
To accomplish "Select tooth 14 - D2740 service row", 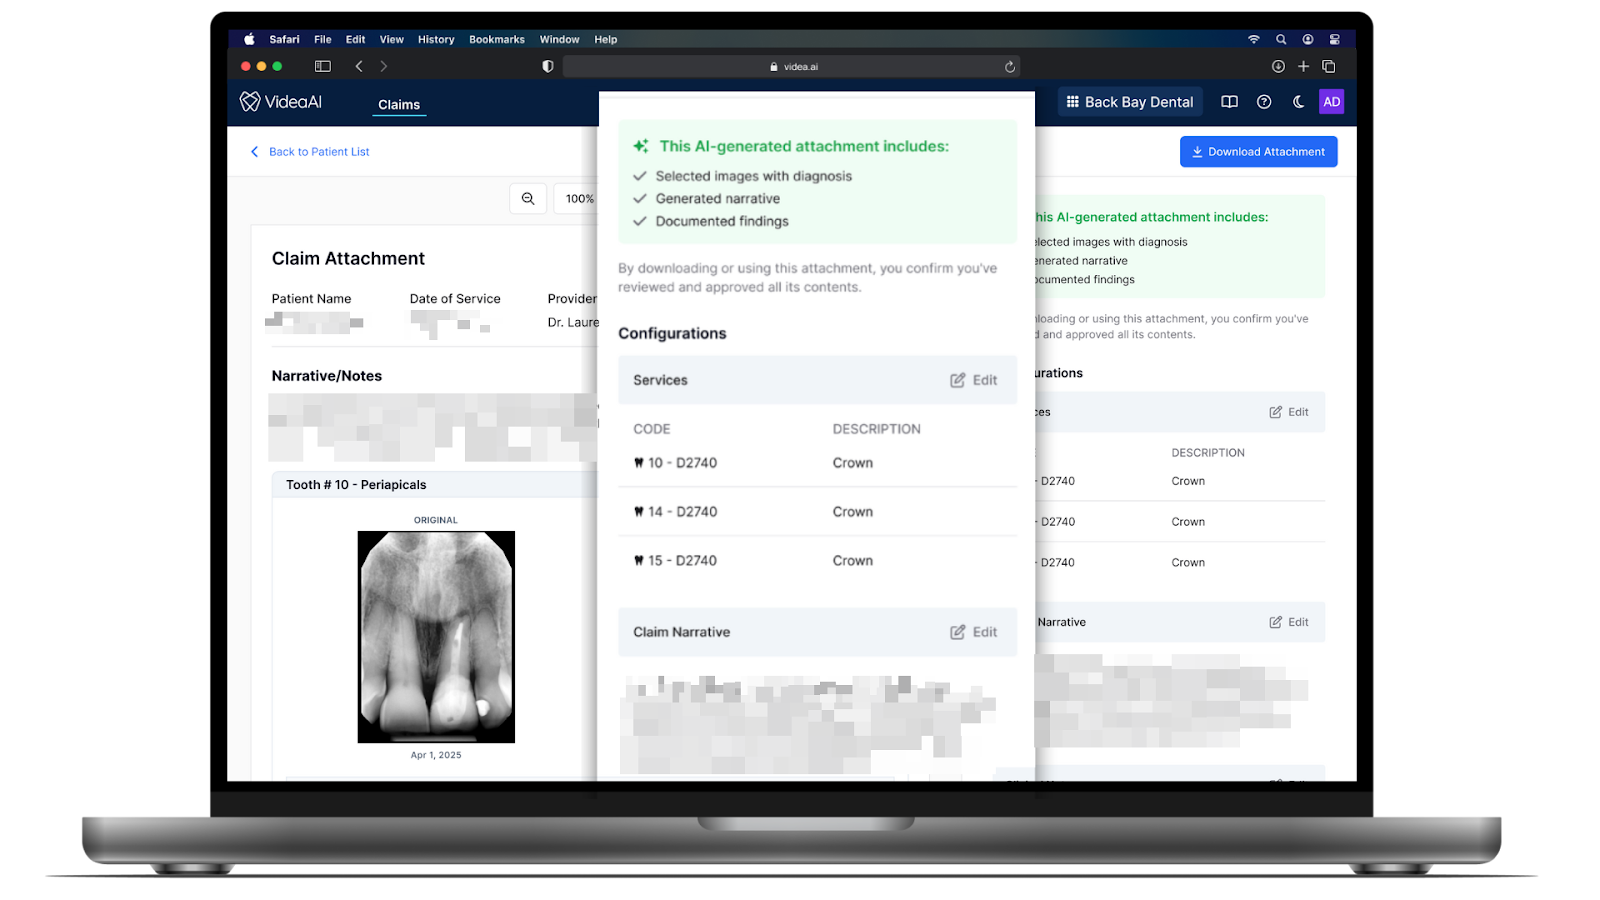I will 817,512.
